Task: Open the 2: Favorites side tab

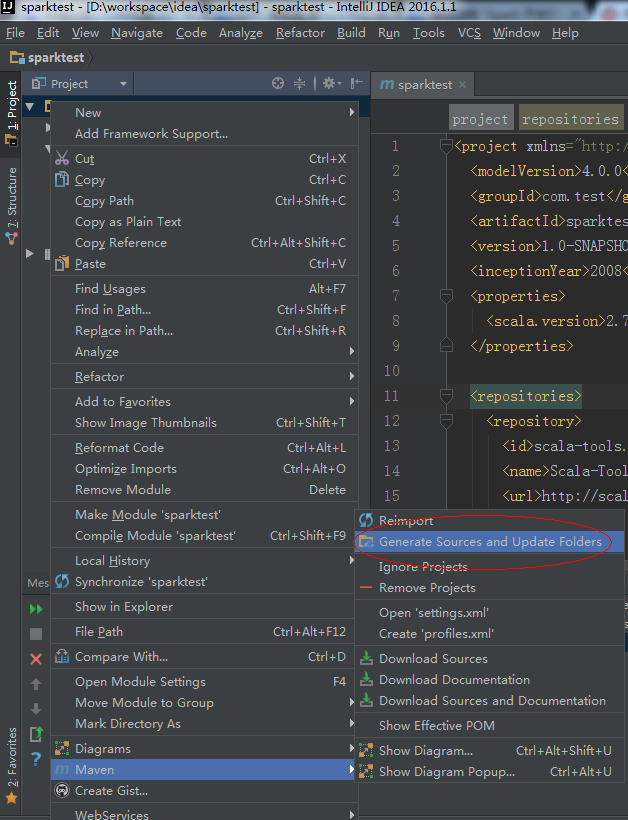Action: 11,765
